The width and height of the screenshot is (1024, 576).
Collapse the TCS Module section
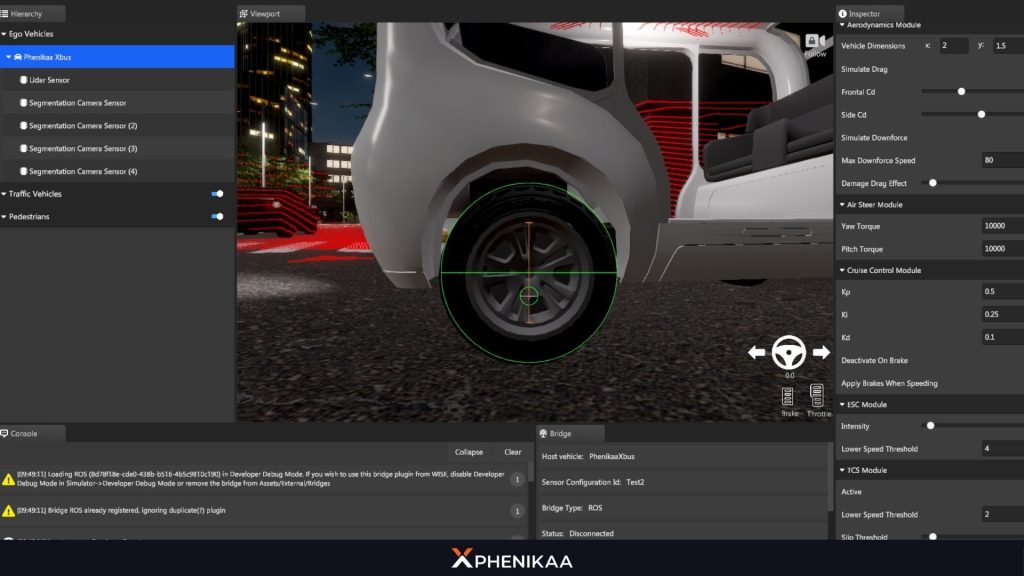842,470
